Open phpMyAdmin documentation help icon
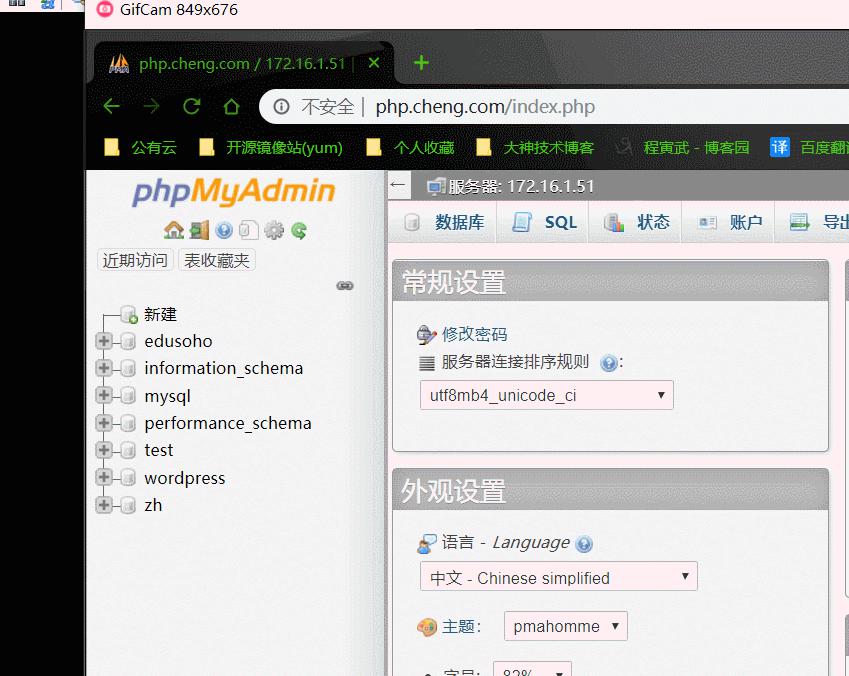Screen dimensions: 849x676 (x=224, y=230)
